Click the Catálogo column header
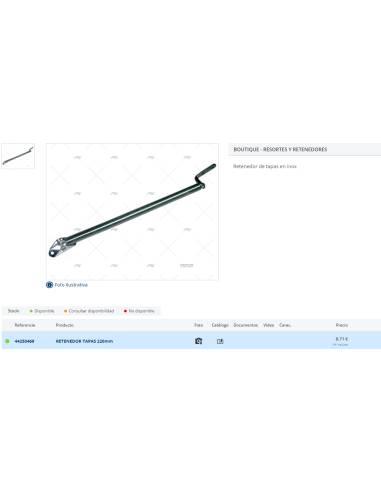381x492 pixels. click(x=220, y=325)
